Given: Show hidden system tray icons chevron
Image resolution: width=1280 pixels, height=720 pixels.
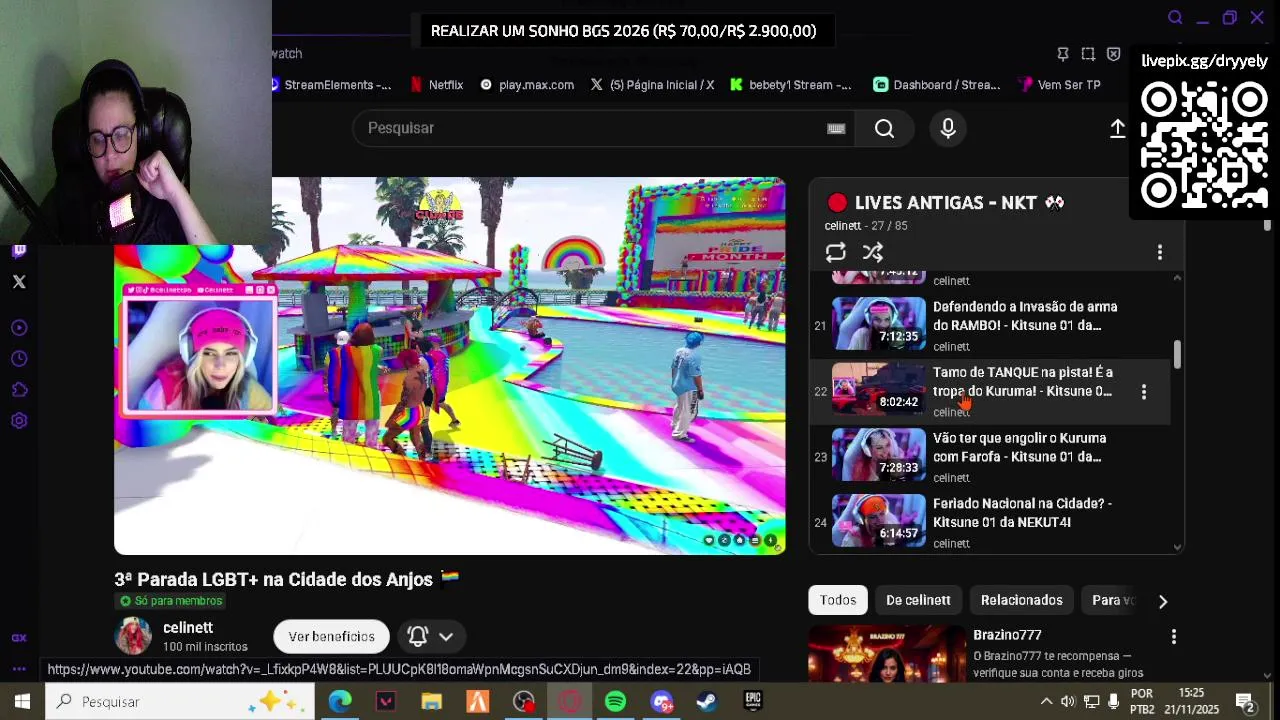Looking at the screenshot, I should point(1046,702).
